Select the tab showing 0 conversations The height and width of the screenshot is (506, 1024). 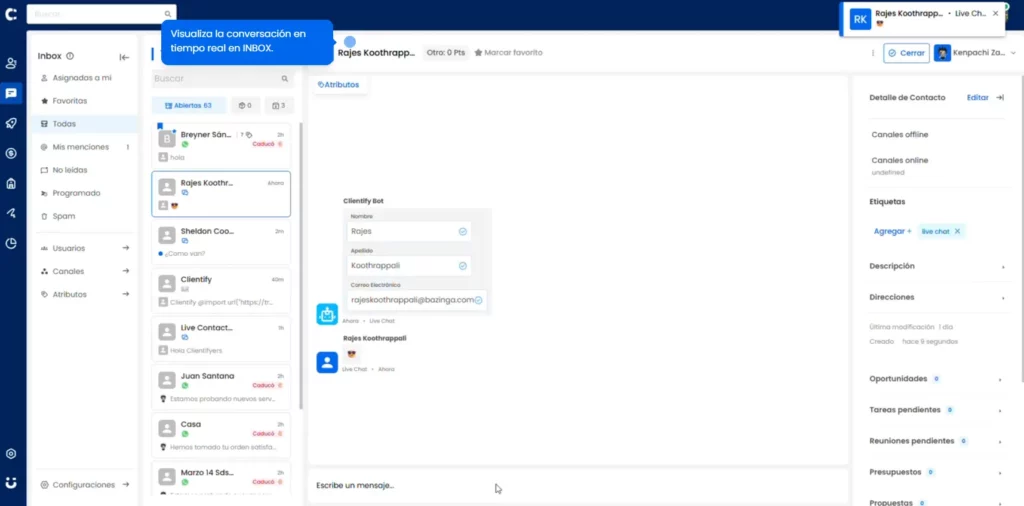(246, 105)
